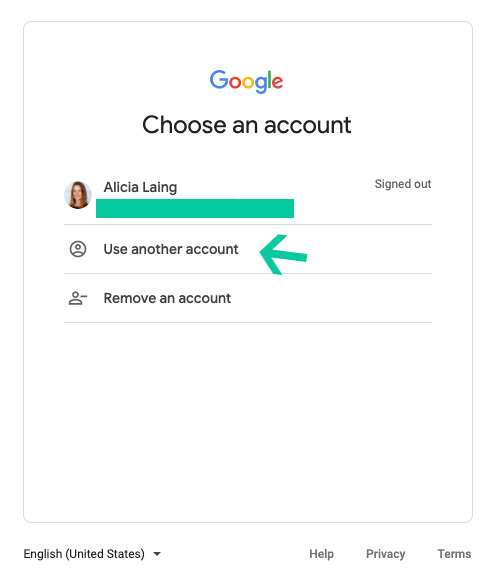Click Alicia Laing's profile photo
Image resolution: width=496 pixels, height=585 pixels.
(x=78, y=195)
